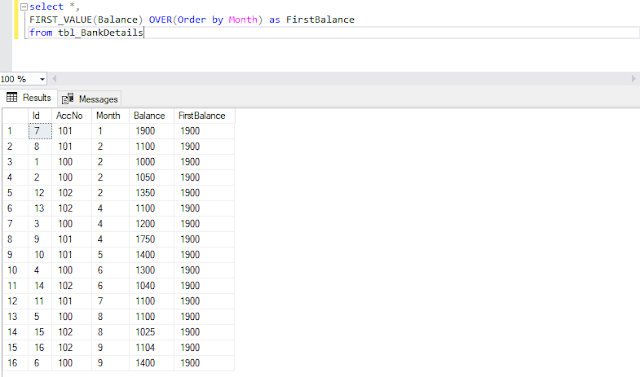Click Balance cell 1300
This screenshot has width=640, height=377.
[152, 270]
